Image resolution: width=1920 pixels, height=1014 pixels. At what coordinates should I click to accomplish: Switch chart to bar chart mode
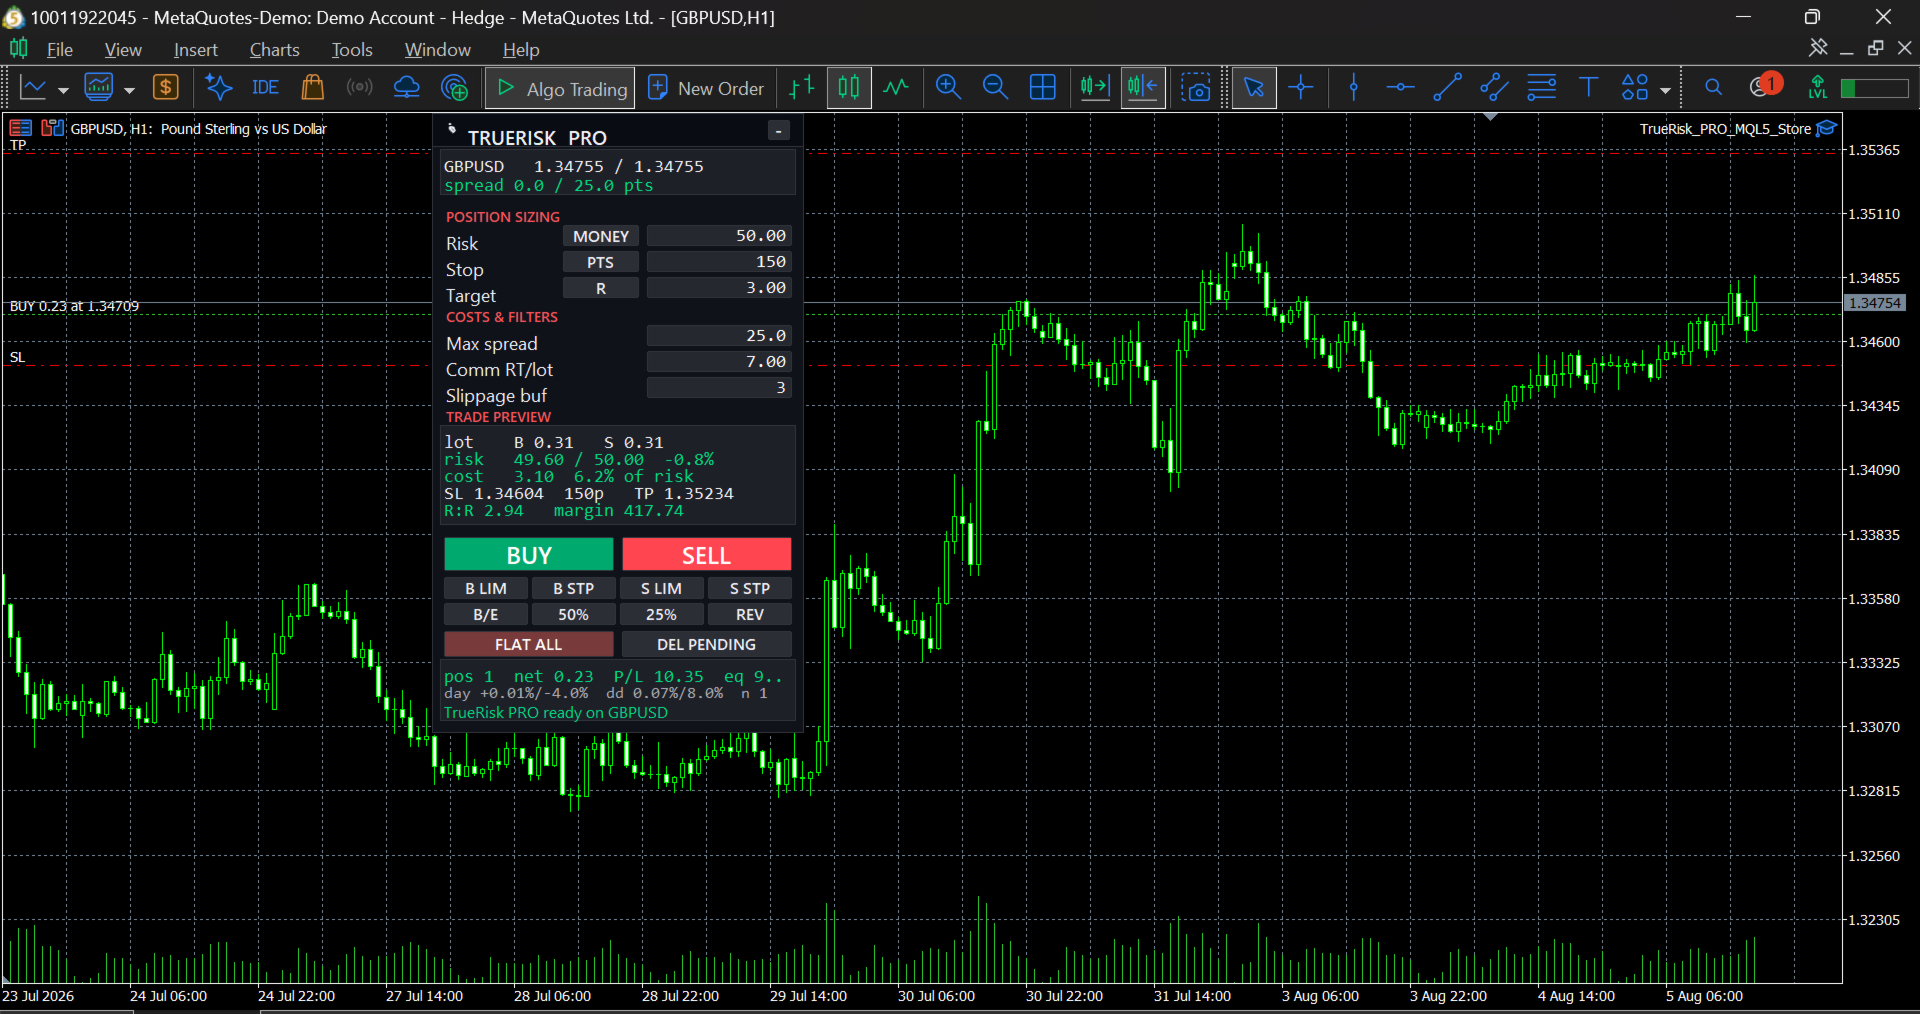(x=801, y=88)
